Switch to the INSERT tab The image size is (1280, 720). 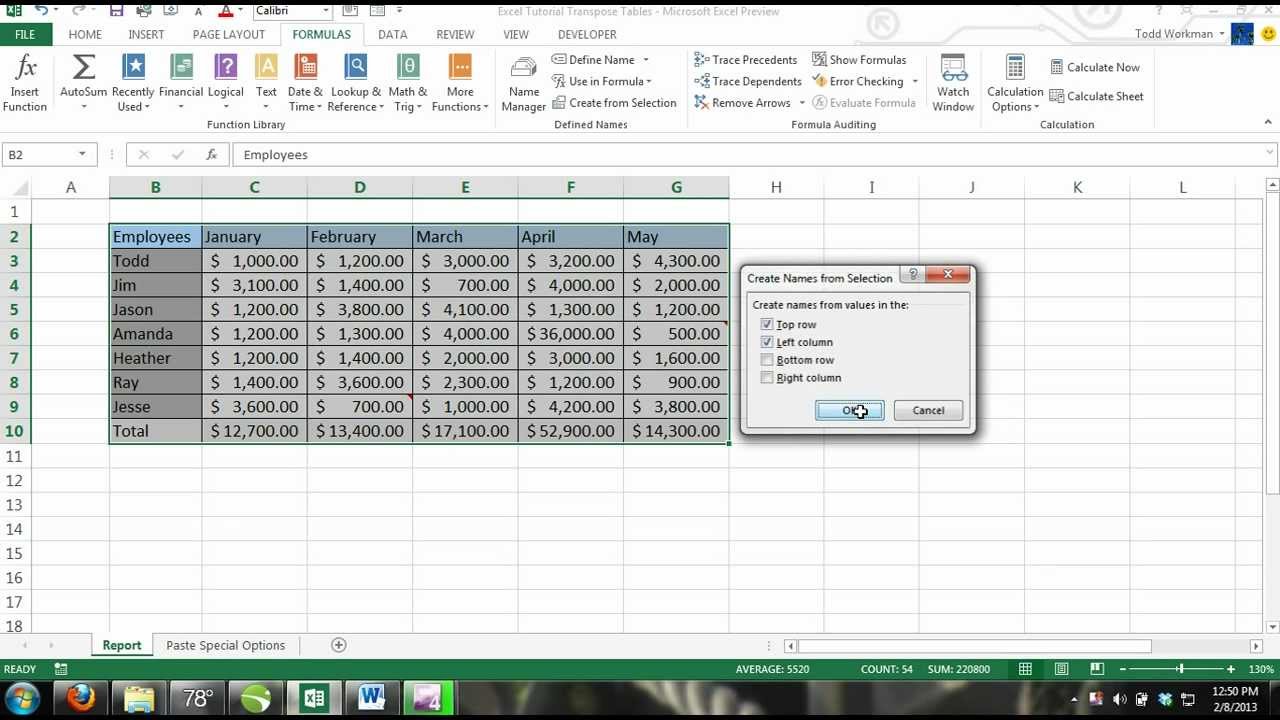click(x=146, y=34)
